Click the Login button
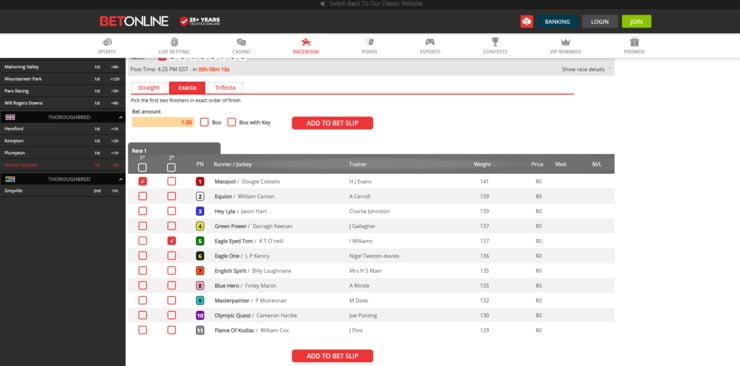740x366 pixels. [599, 22]
